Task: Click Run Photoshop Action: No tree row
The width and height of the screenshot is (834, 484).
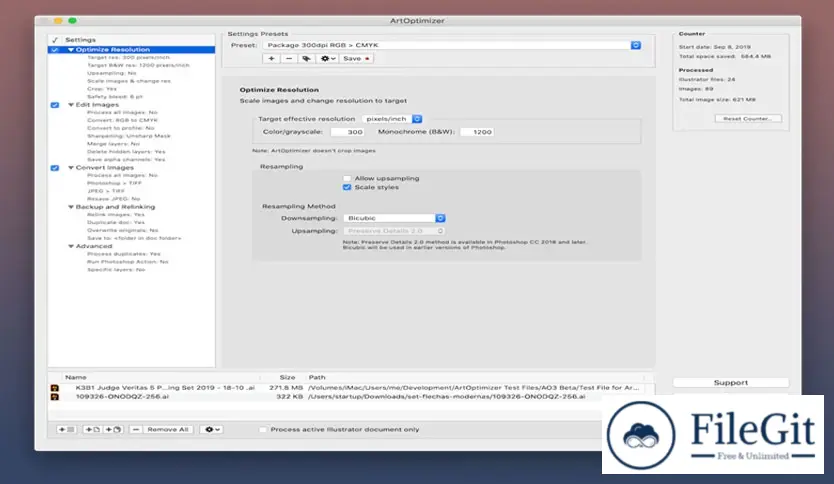Action: click(x=128, y=262)
